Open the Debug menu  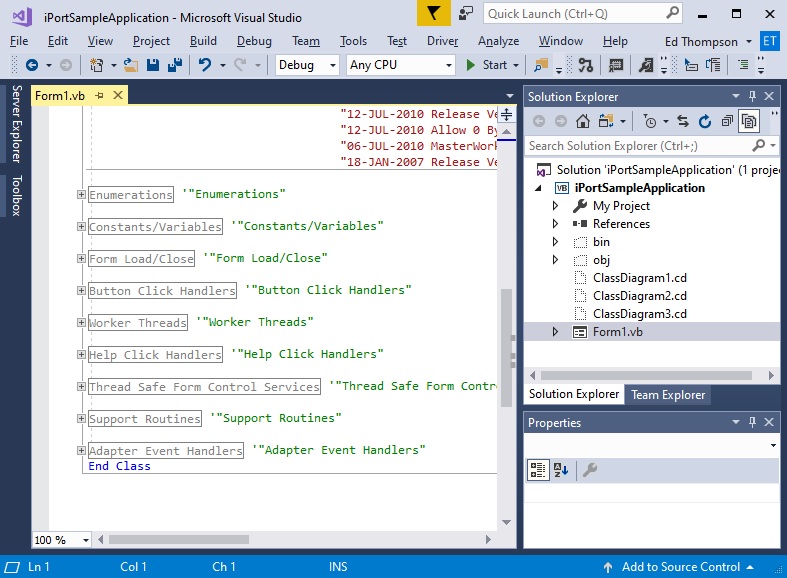point(254,41)
